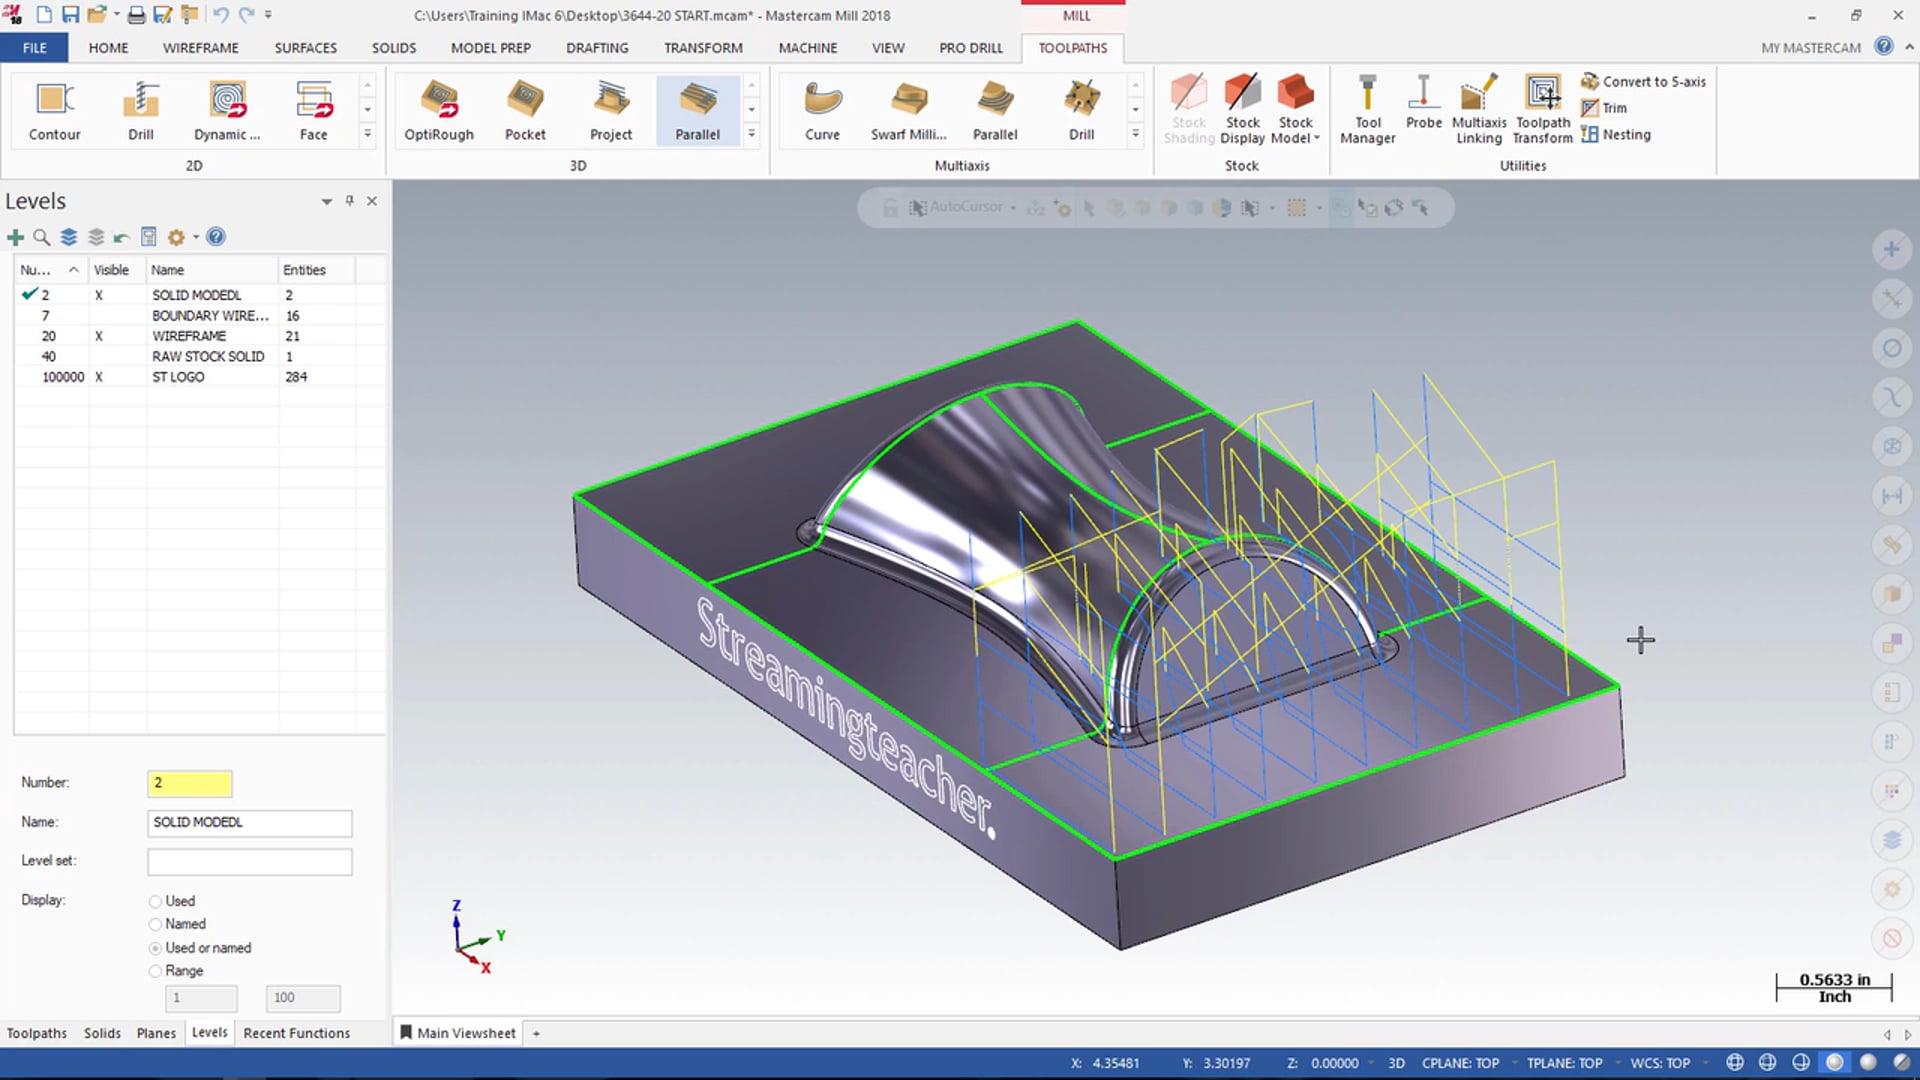1920x1080 pixels.
Task: Add a new level with plus icon
Action: point(15,237)
